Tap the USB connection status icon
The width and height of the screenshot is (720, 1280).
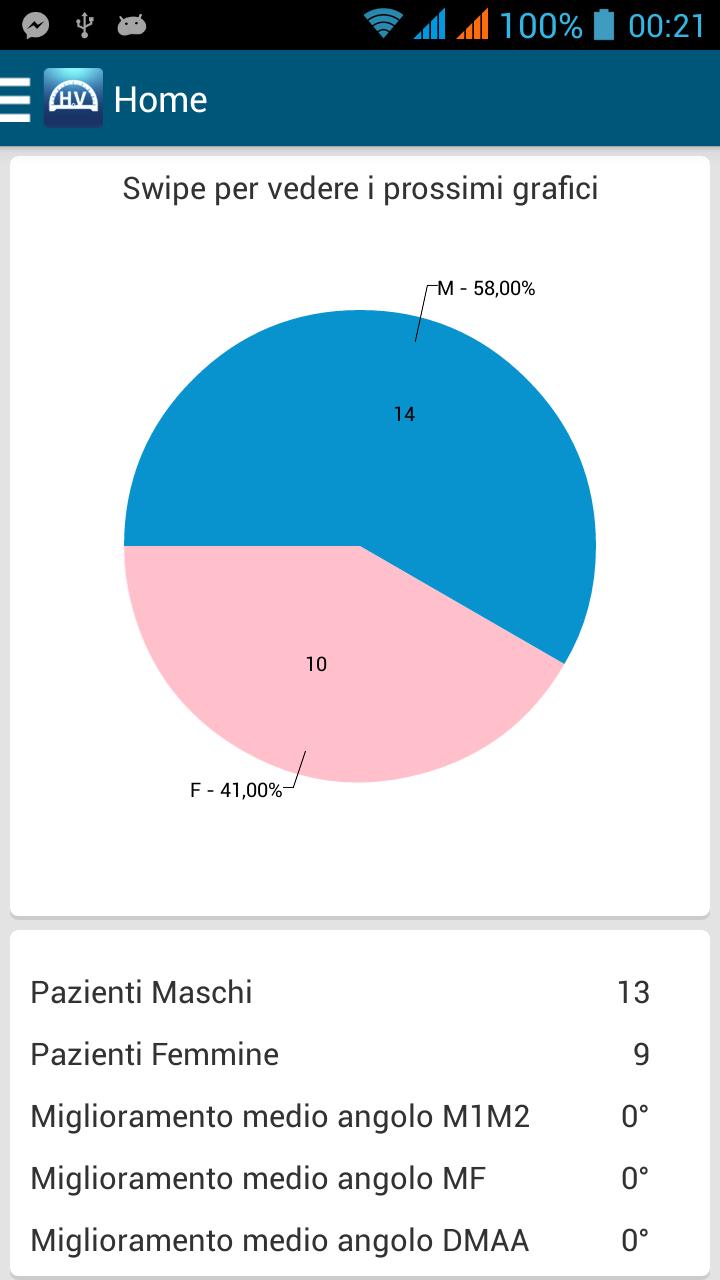pyautogui.click(x=84, y=25)
